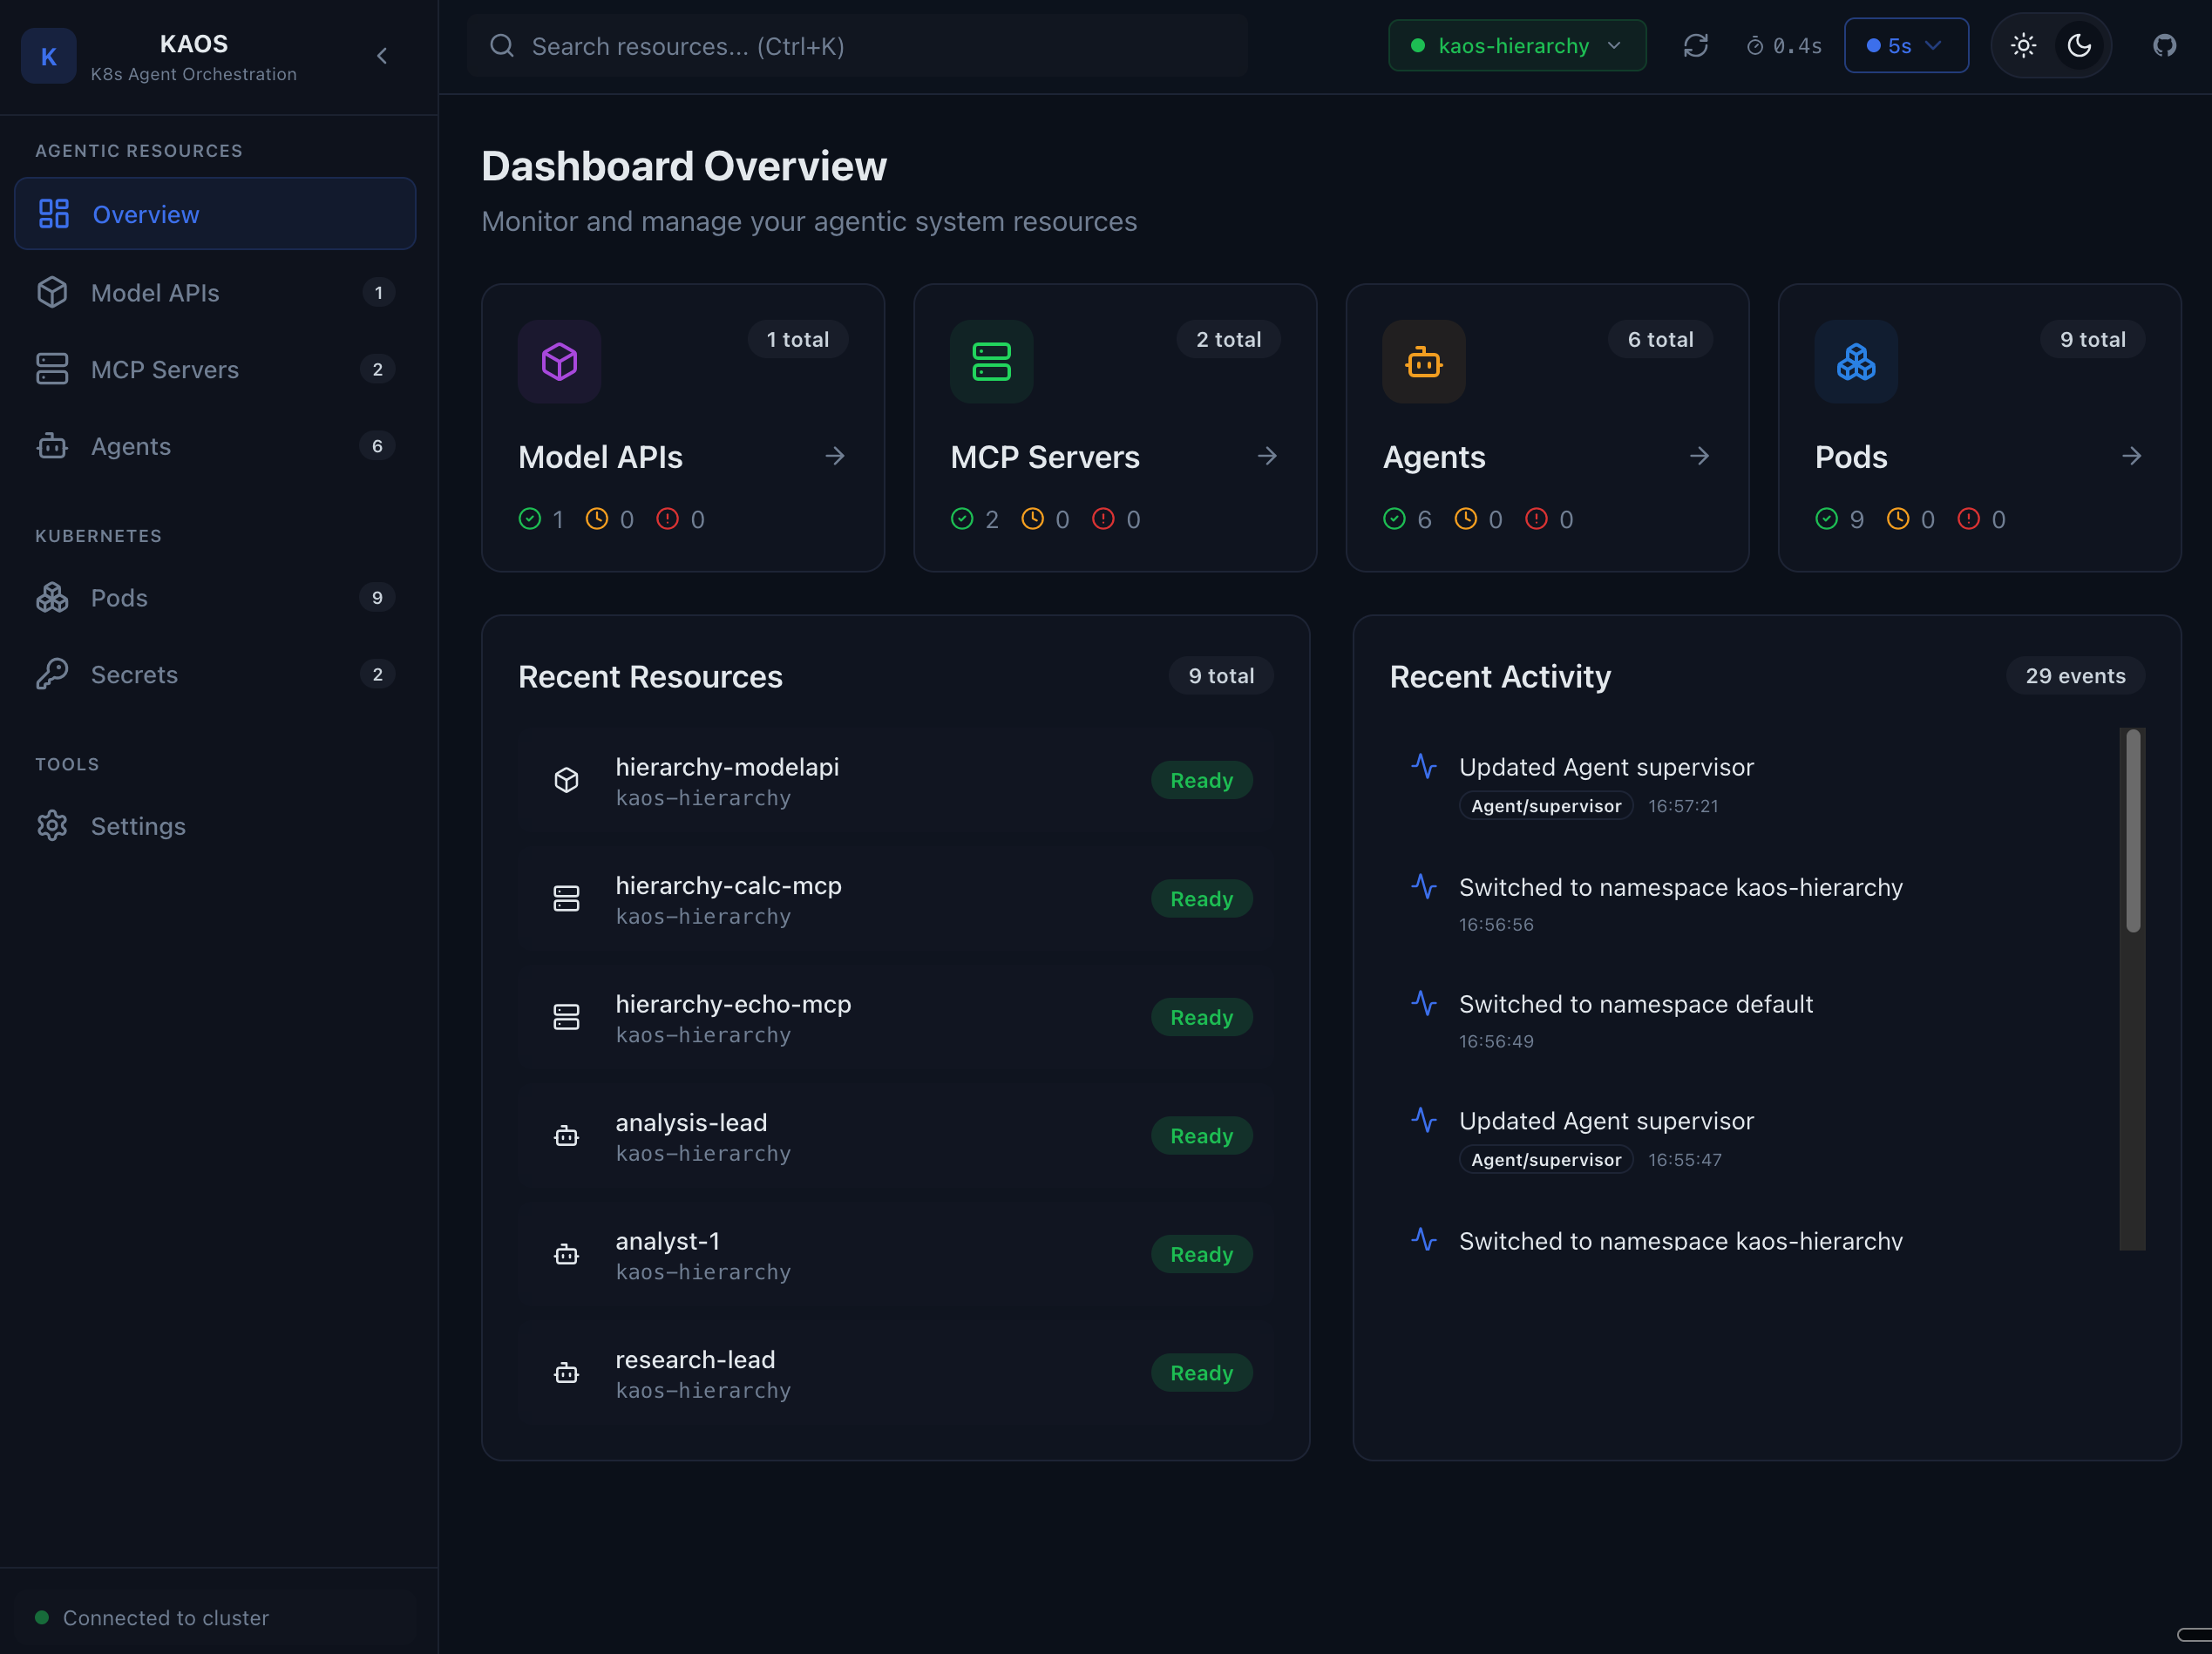This screenshot has height=1654, width=2212.
Task: Click the Agents robot icon in sidebar
Action: [x=52, y=446]
